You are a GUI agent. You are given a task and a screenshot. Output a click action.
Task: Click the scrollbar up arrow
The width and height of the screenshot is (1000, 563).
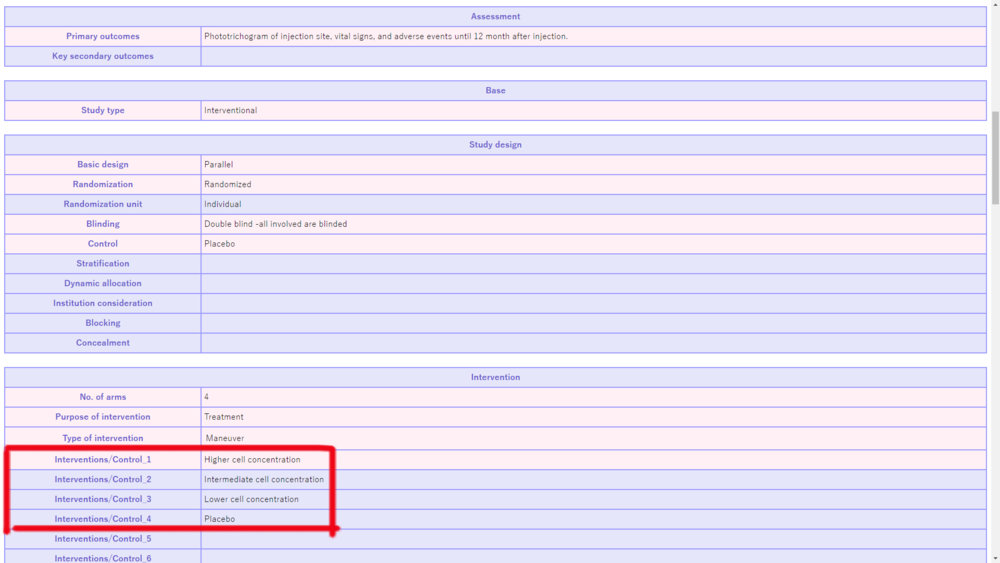tap(993, 6)
